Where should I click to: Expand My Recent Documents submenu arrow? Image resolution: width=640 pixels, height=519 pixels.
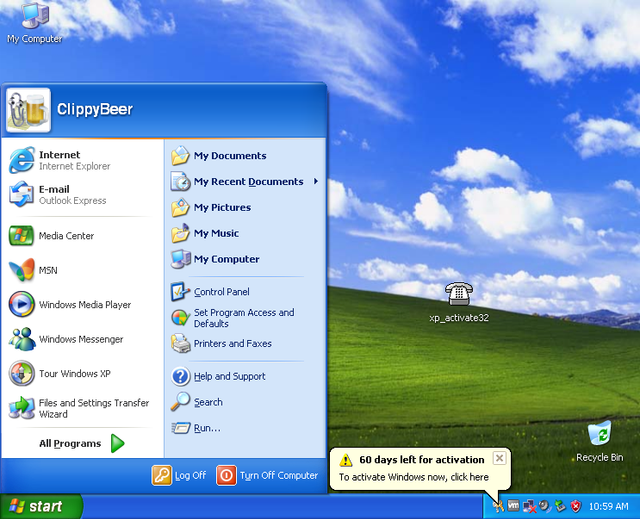pos(316,181)
